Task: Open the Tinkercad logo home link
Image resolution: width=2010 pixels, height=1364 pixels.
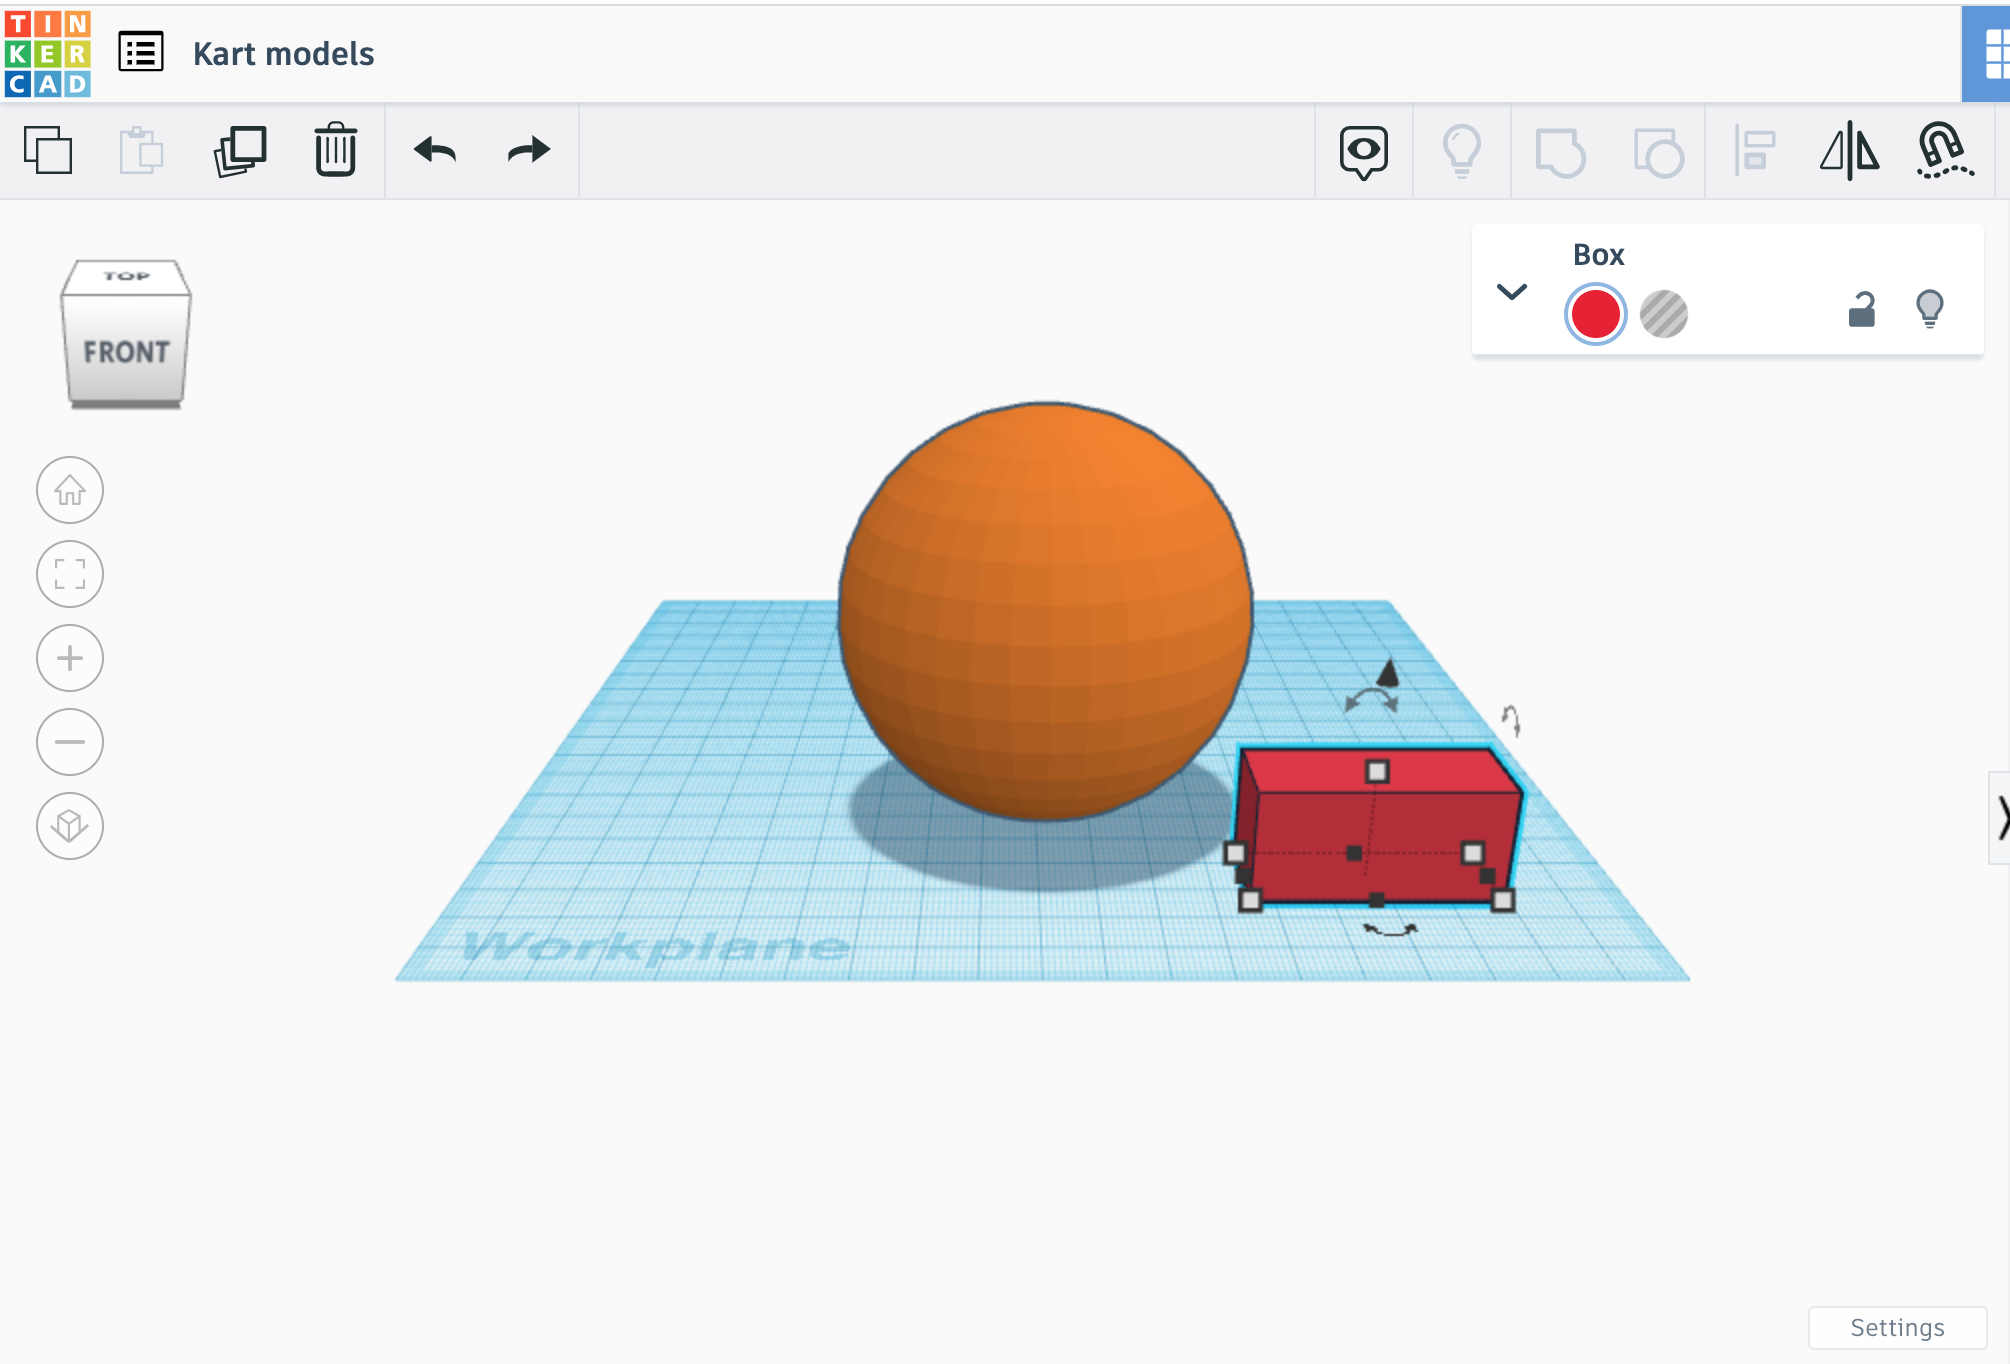Action: [x=47, y=53]
